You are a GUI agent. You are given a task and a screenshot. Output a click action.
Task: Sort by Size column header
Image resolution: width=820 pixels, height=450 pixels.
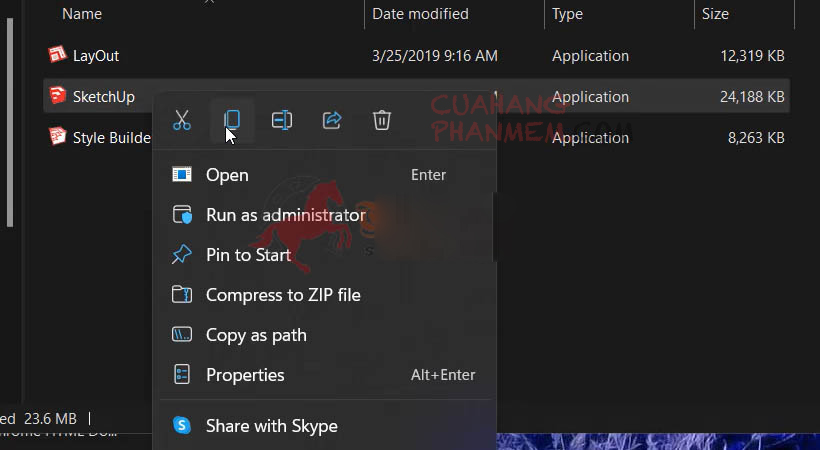click(715, 14)
